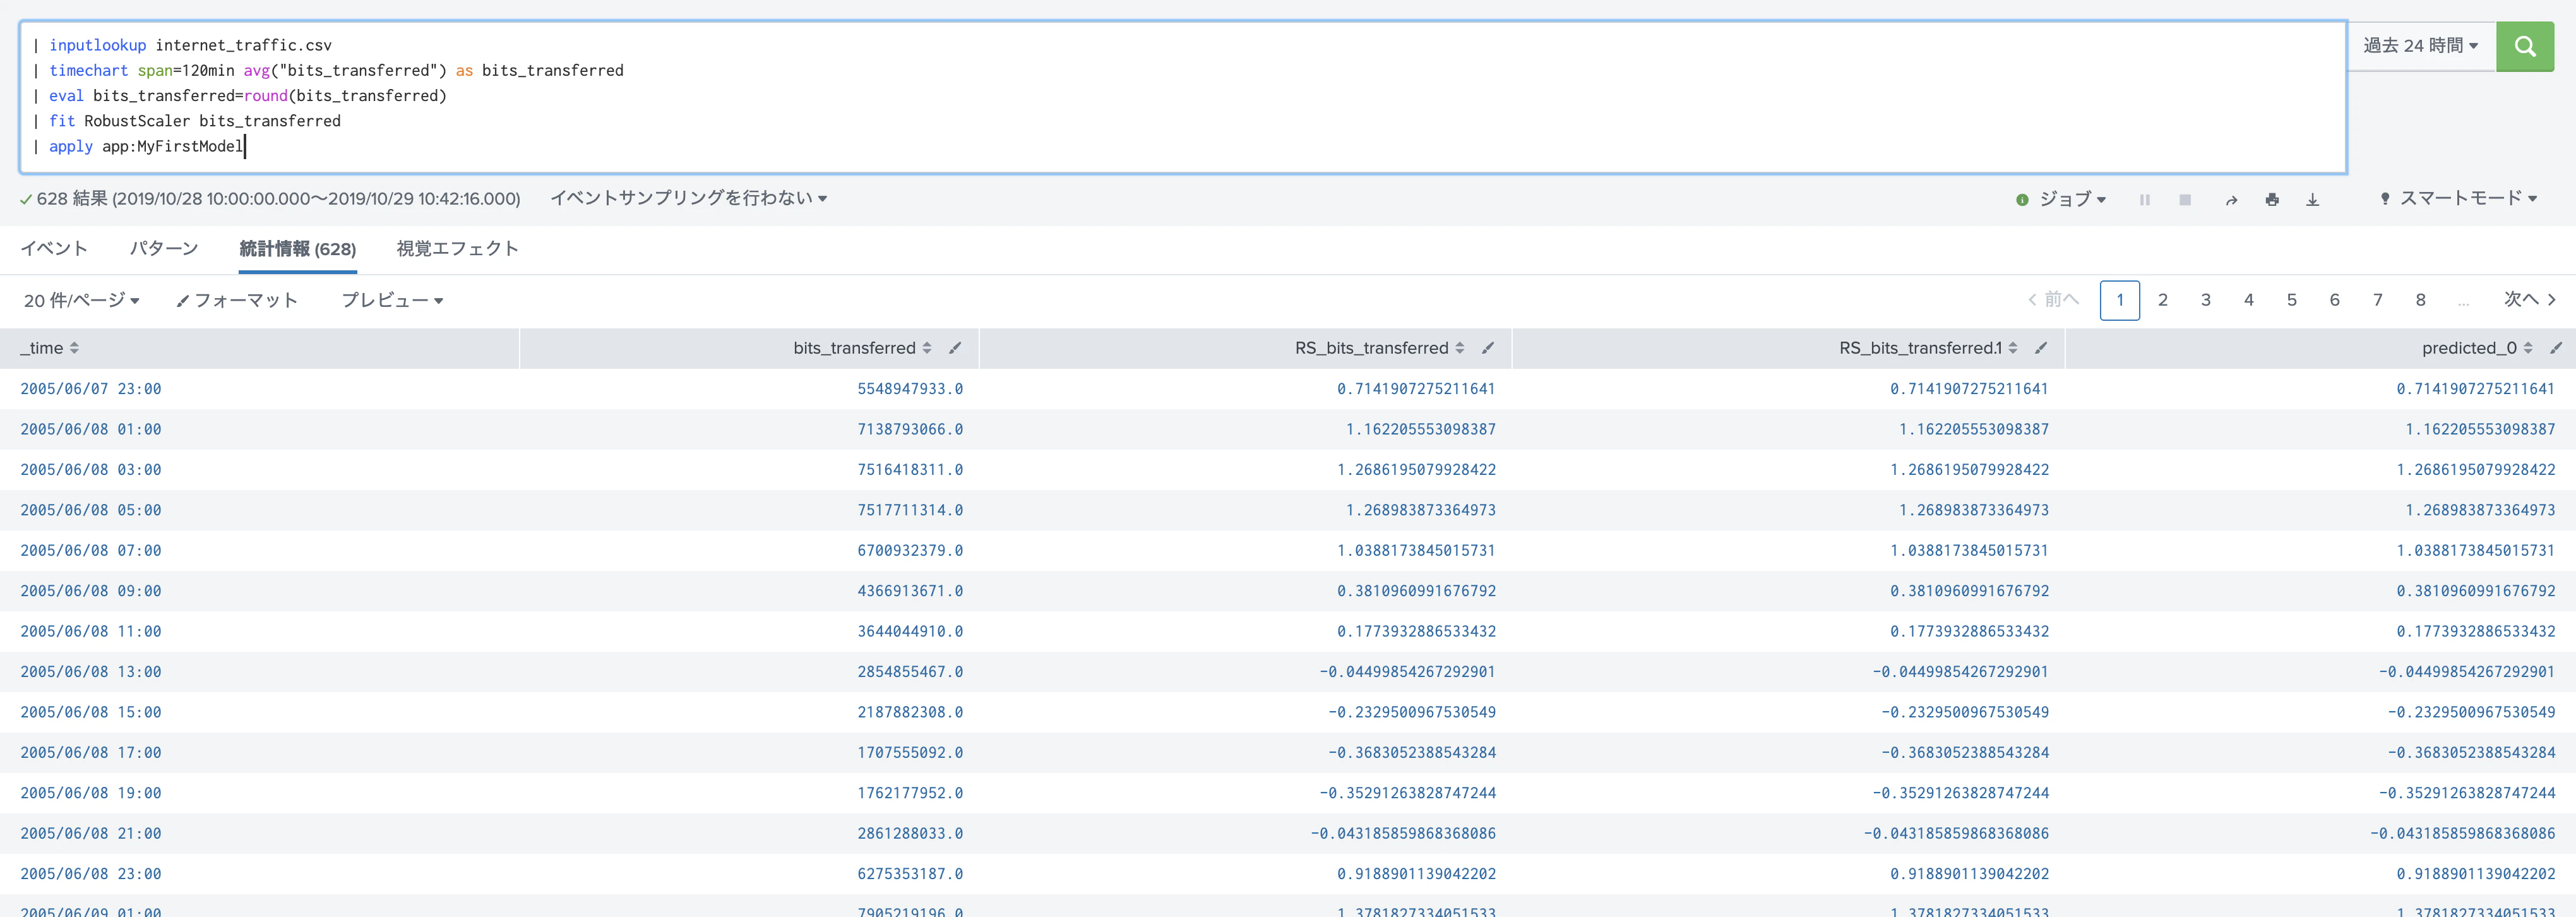
Task: Stop the search job
Action: pyautogui.click(x=2185, y=200)
